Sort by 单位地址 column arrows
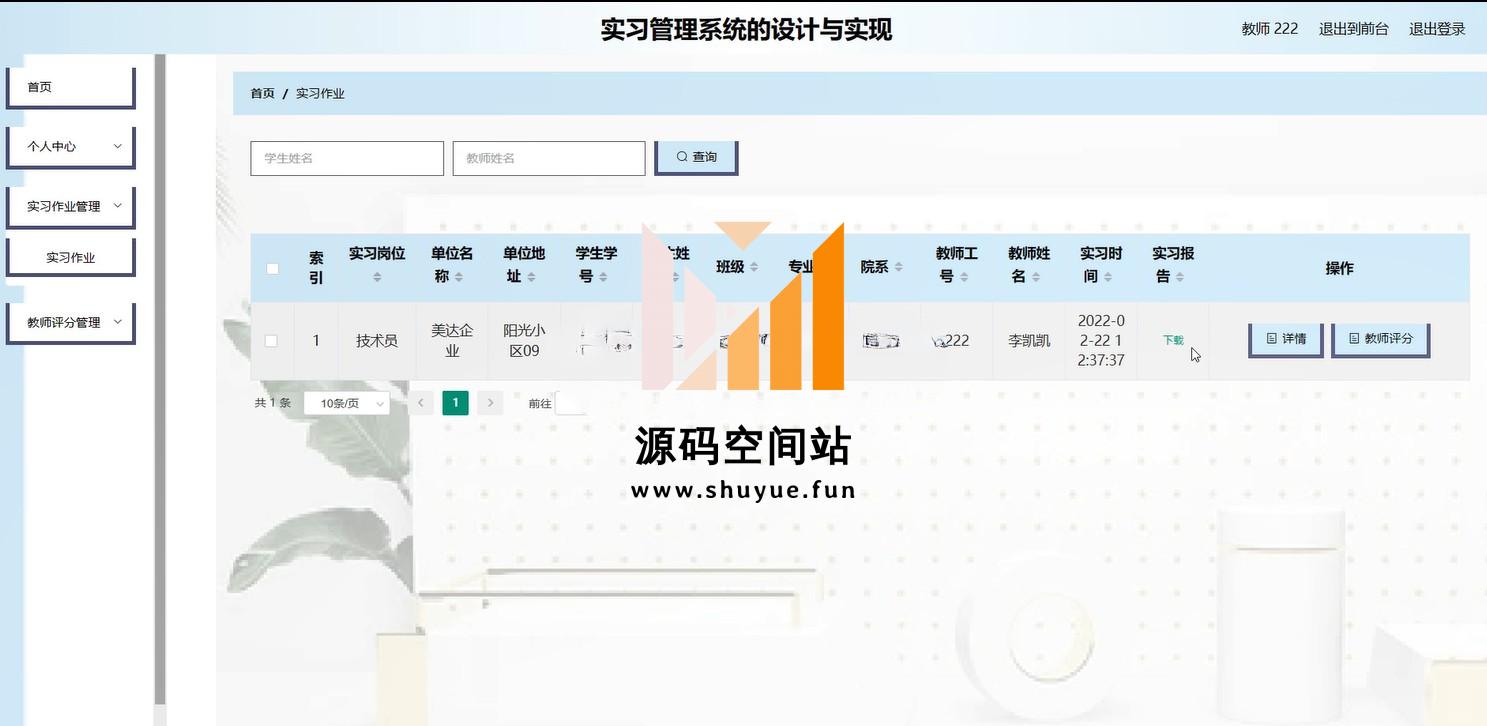 click(531, 277)
